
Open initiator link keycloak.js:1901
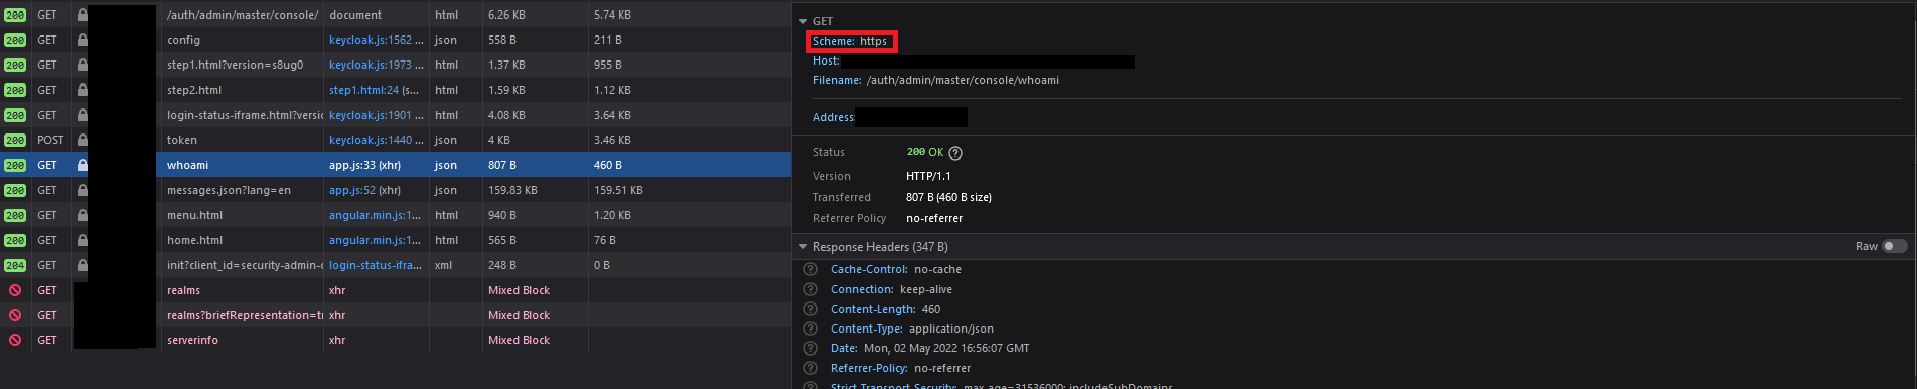(376, 115)
